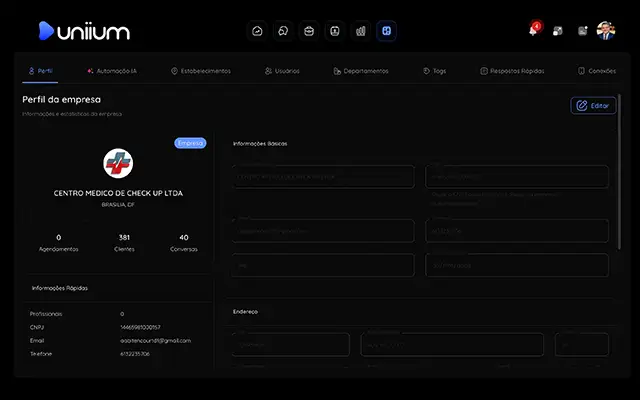Switch to the Automação IA tab
This screenshot has width=640, height=400.
[112, 71]
